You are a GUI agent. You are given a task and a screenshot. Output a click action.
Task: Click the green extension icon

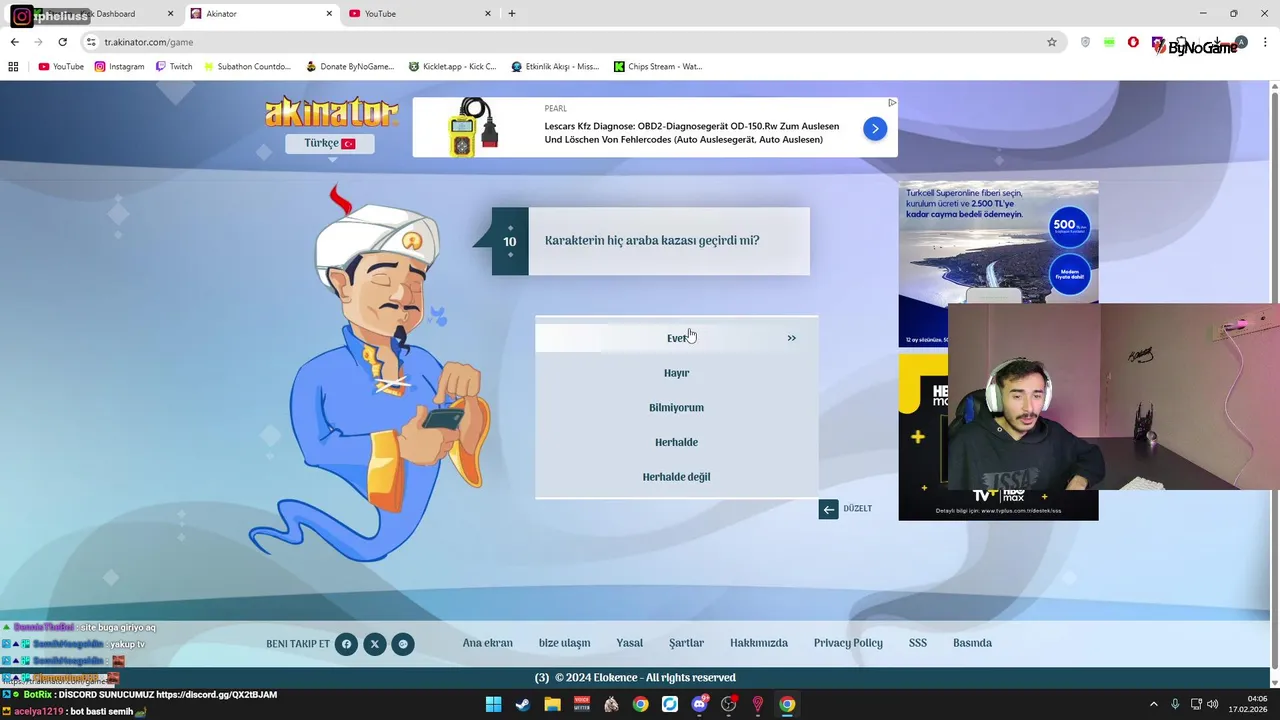click(1110, 42)
